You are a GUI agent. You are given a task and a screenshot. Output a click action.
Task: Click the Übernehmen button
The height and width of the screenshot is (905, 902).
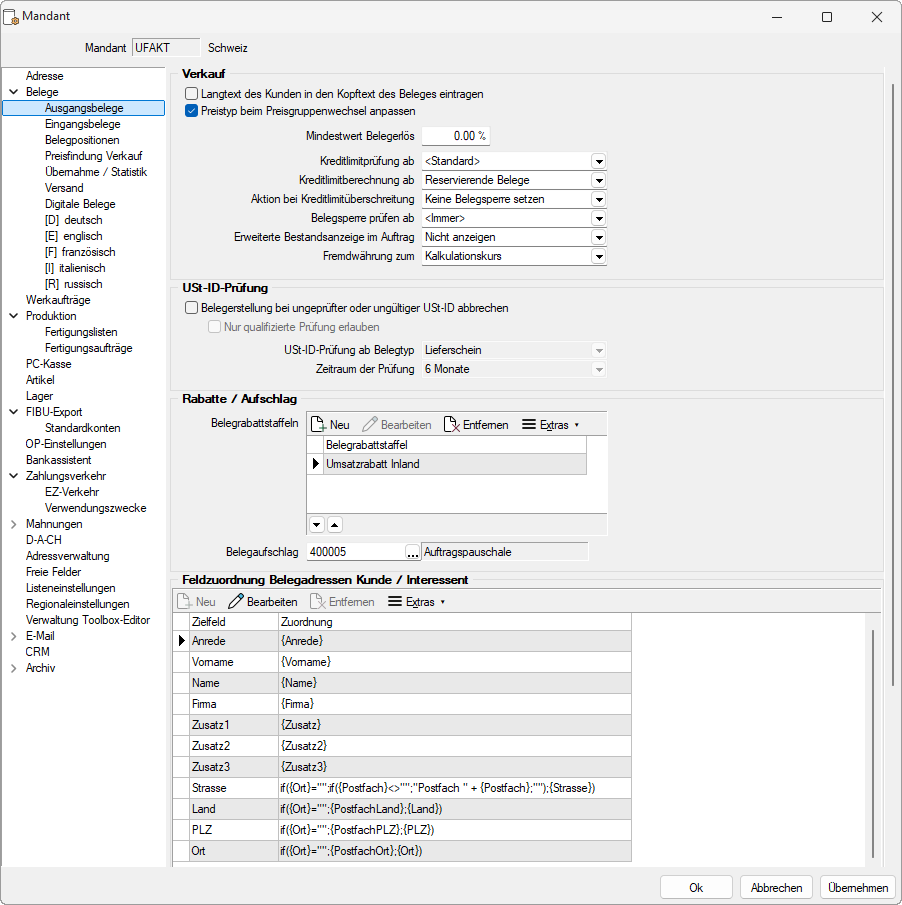click(x=857, y=887)
